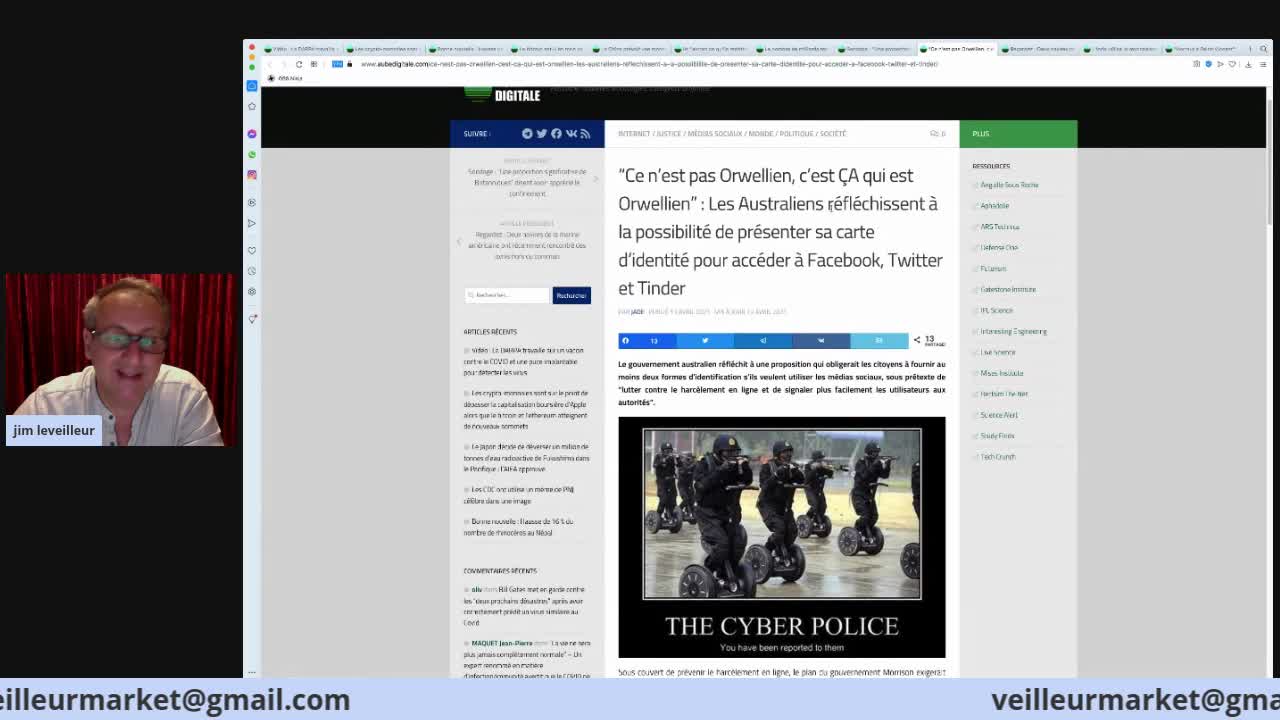Share article via Twitter share button
The width and height of the screenshot is (1280, 720).
pyautogui.click(x=705, y=340)
